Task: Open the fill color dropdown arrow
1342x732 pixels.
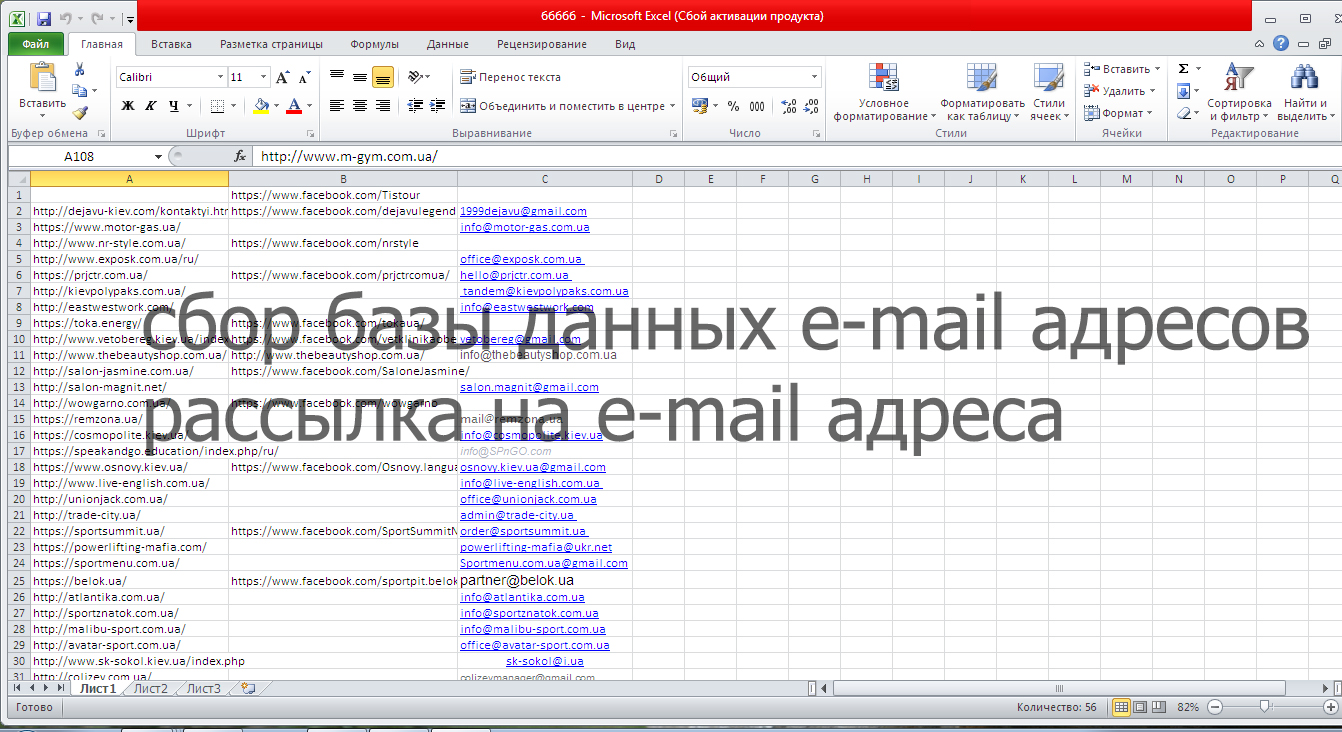Action: click(277, 106)
